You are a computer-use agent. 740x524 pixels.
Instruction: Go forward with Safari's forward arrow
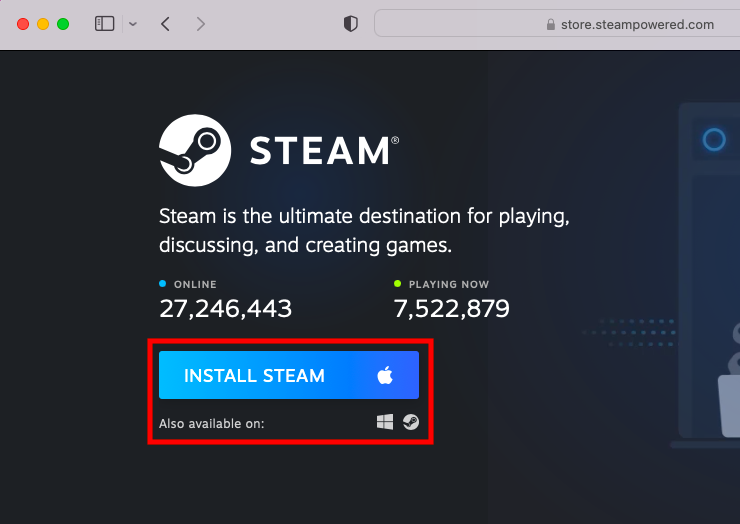click(x=201, y=24)
